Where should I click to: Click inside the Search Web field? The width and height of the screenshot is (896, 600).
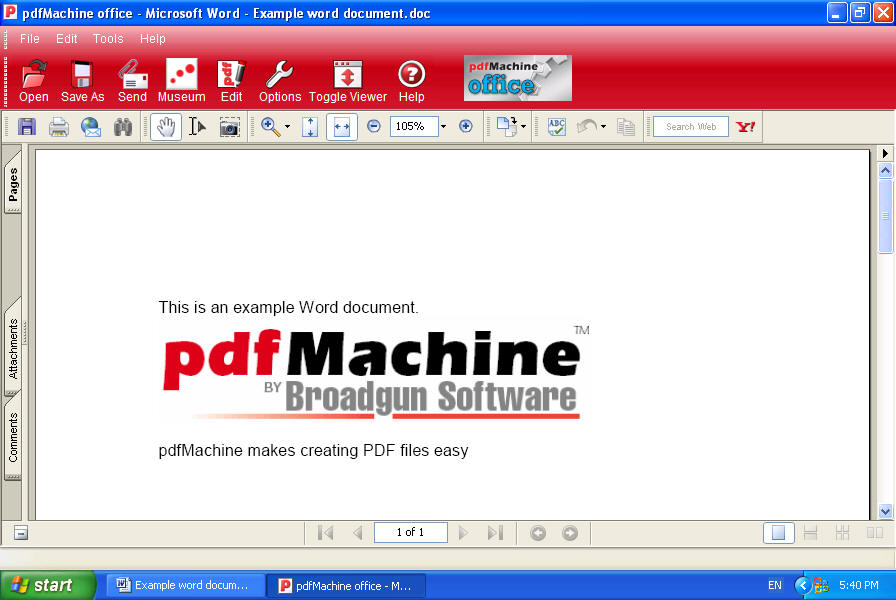click(690, 126)
